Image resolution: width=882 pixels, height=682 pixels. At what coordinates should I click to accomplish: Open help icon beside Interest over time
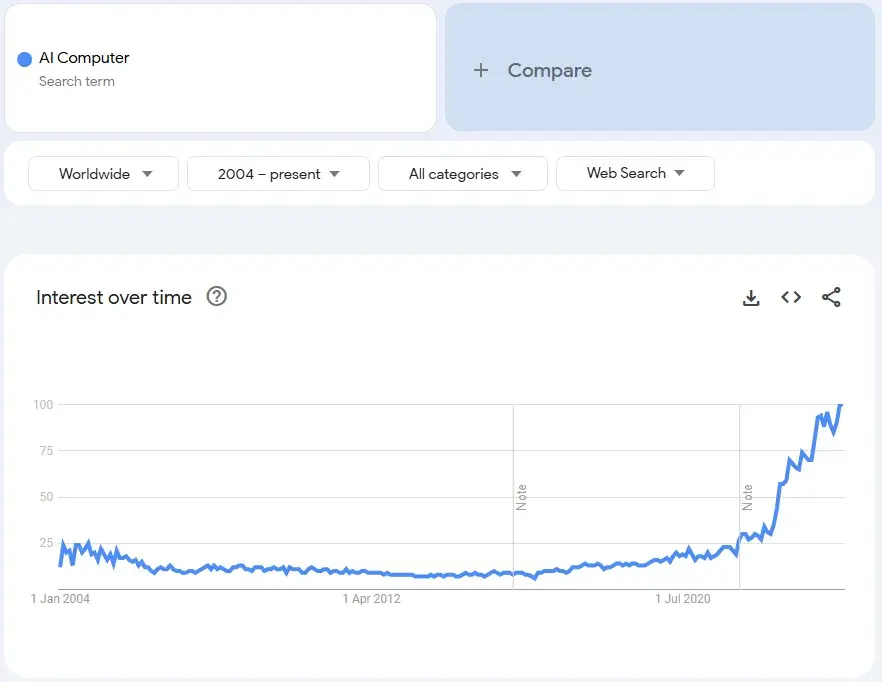point(216,297)
